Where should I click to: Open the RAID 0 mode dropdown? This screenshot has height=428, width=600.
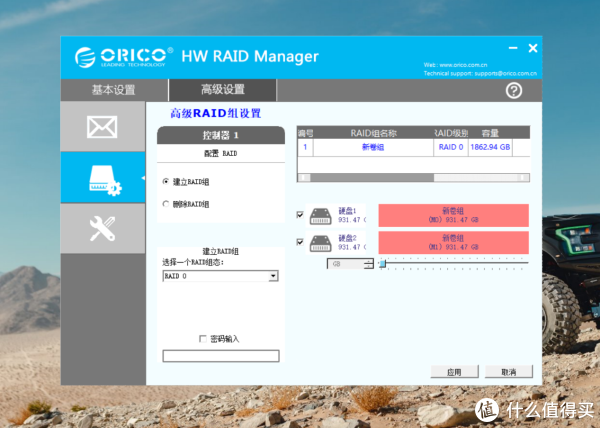pyautogui.click(x=273, y=275)
